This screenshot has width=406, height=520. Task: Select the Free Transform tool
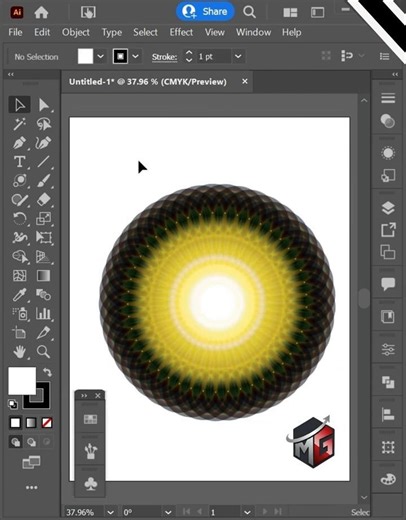point(43,237)
